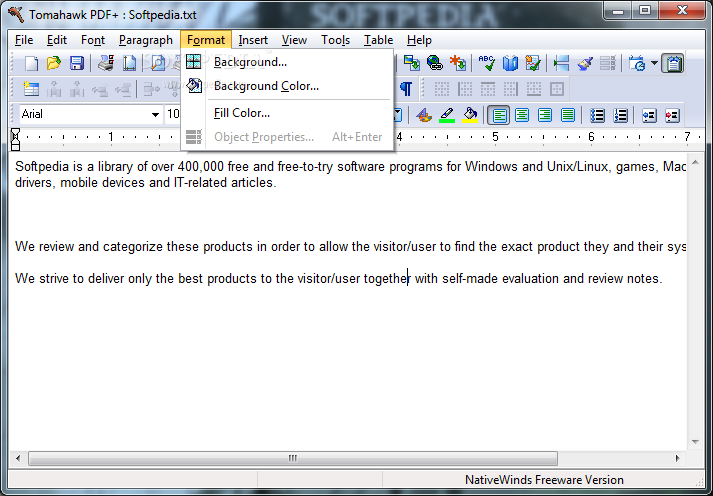Open the Font menu
The image size is (713, 496).
point(93,40)
